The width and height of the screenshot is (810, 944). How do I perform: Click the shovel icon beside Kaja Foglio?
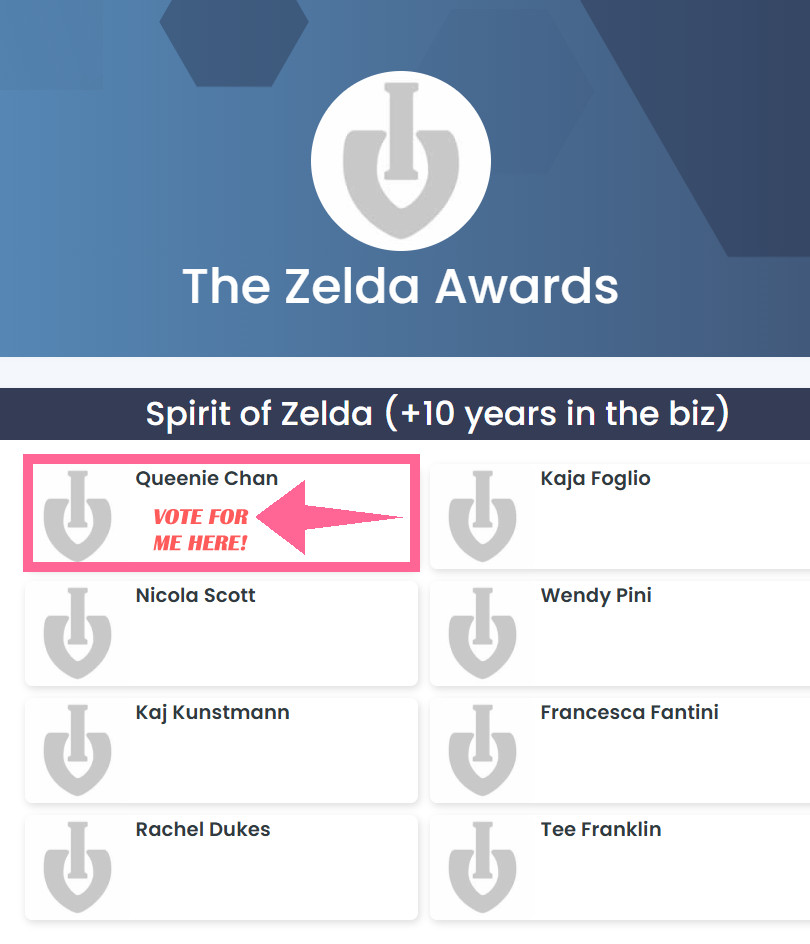(483, 515)
